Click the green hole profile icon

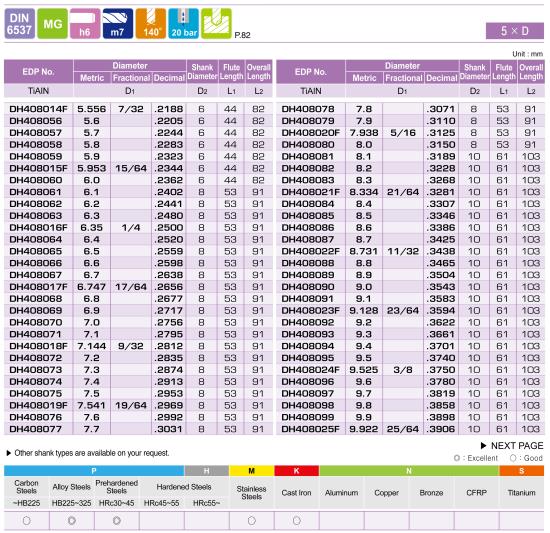[x=216, y=24]
